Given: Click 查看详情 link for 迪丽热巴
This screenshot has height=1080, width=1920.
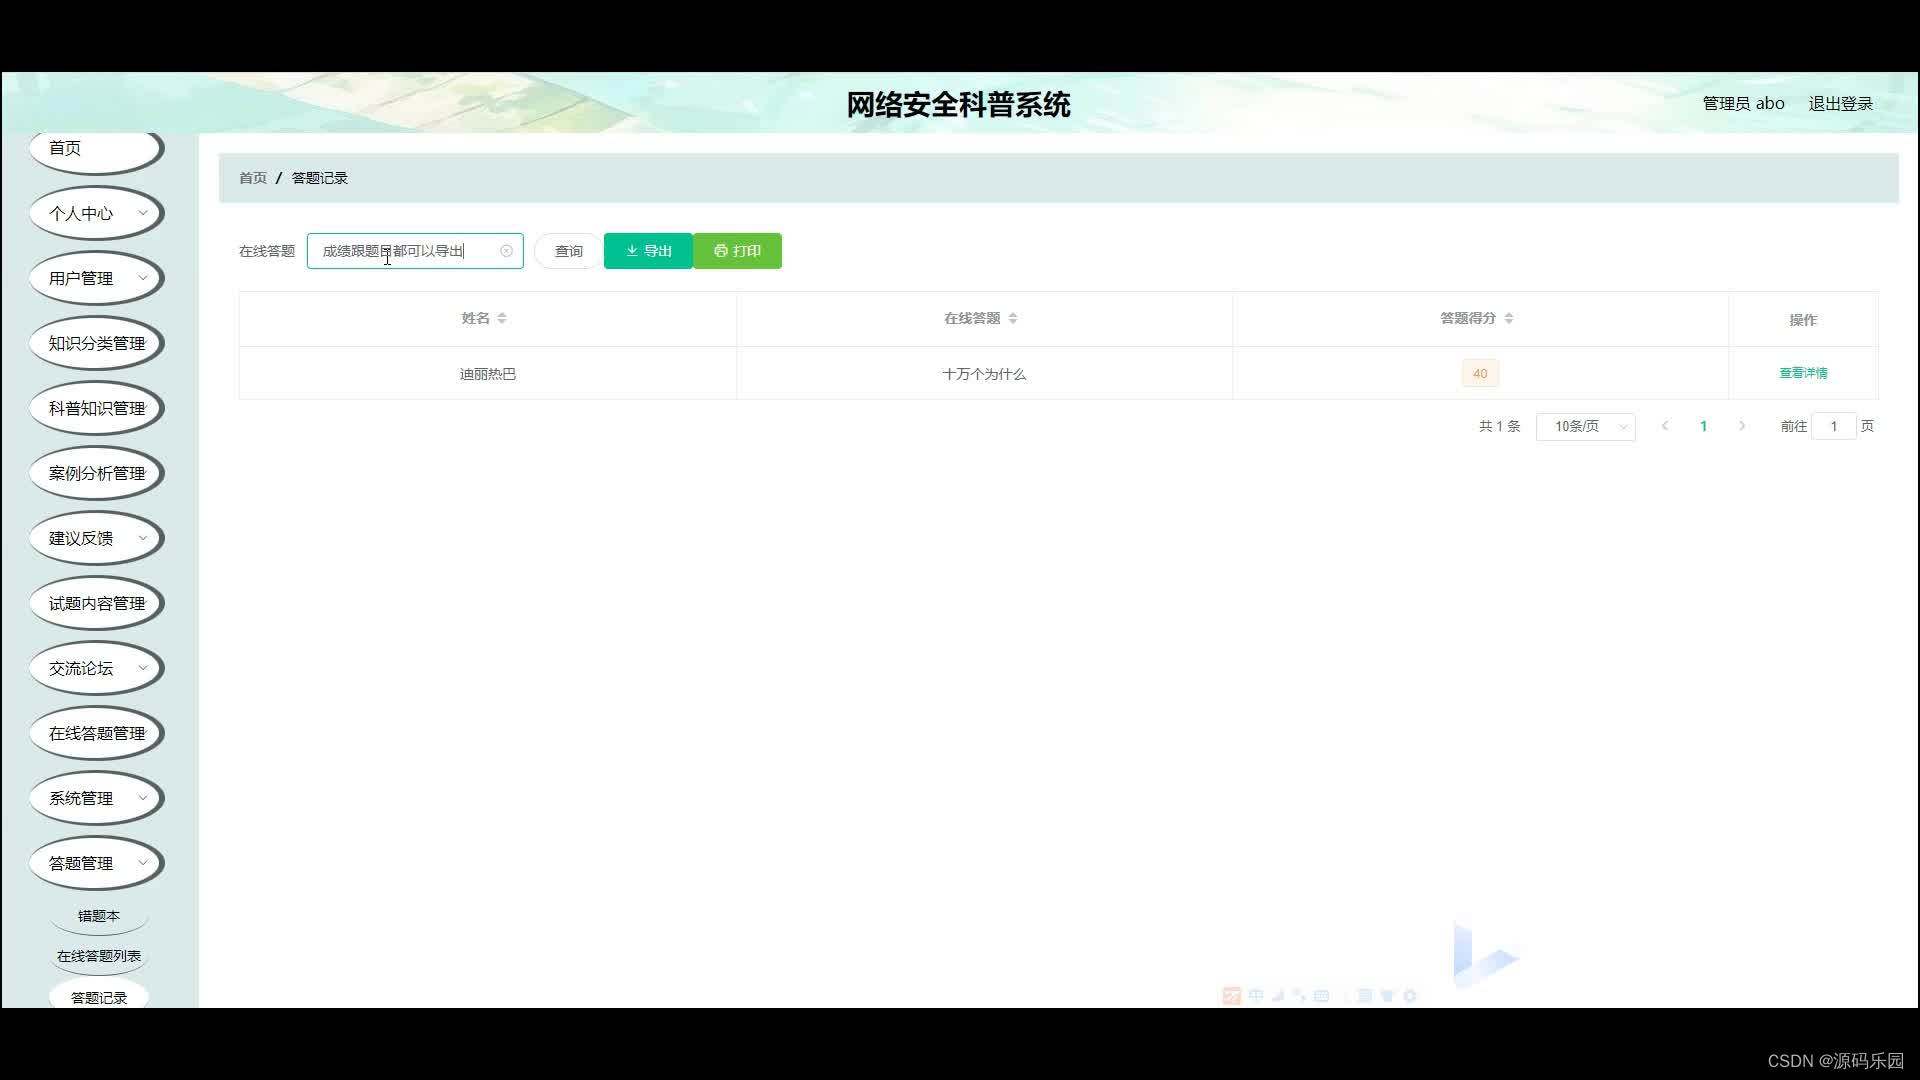Looking at the screenshot, I should [1803, 373].
